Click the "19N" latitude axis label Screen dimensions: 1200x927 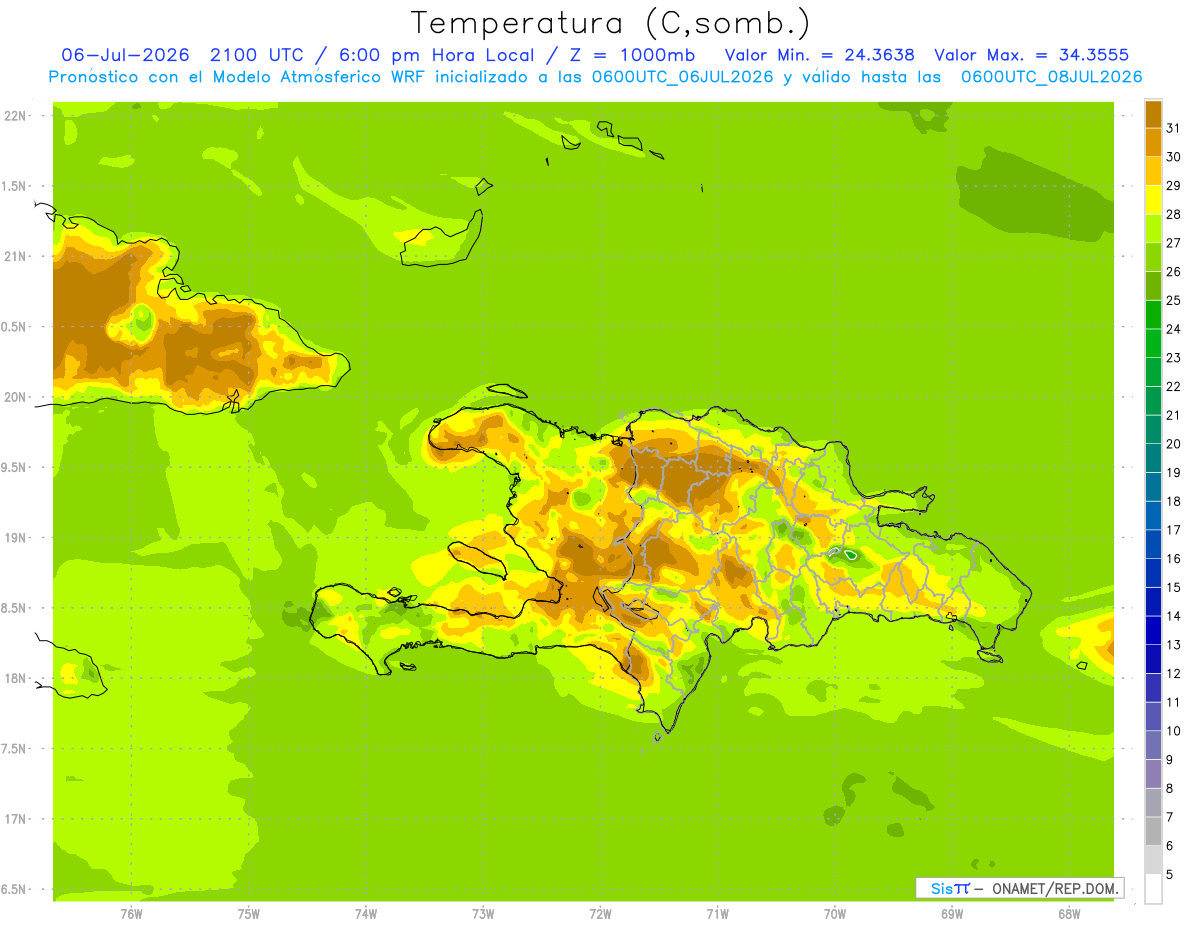(x=15, y=538)
